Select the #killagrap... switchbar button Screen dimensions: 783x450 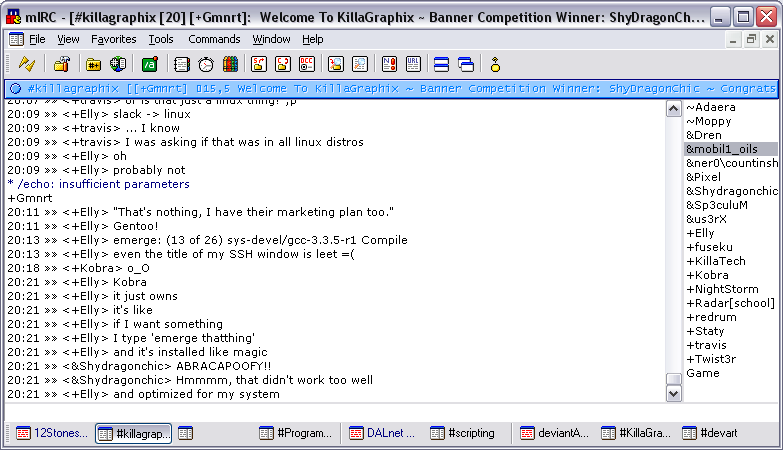[134, 433]
